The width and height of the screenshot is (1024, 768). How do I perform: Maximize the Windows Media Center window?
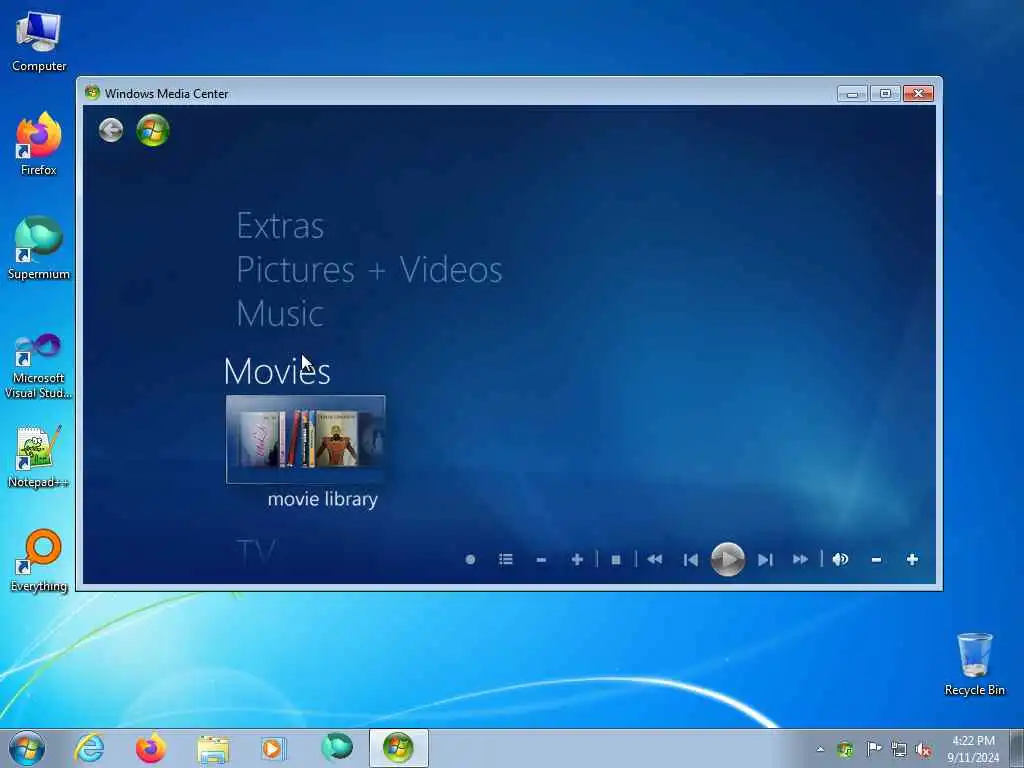[885, 93]
